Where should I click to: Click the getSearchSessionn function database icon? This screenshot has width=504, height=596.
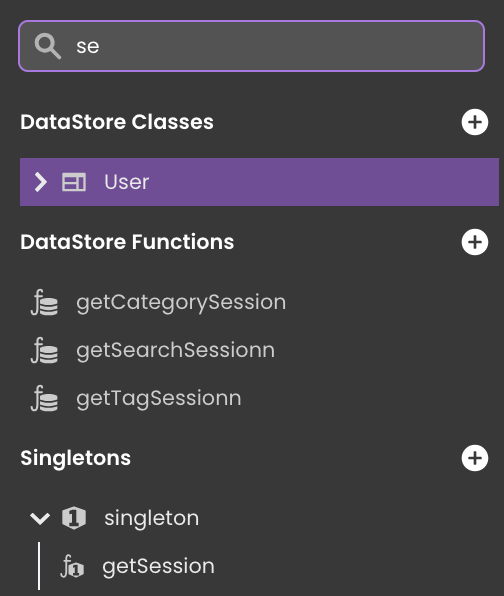point(44,350)
